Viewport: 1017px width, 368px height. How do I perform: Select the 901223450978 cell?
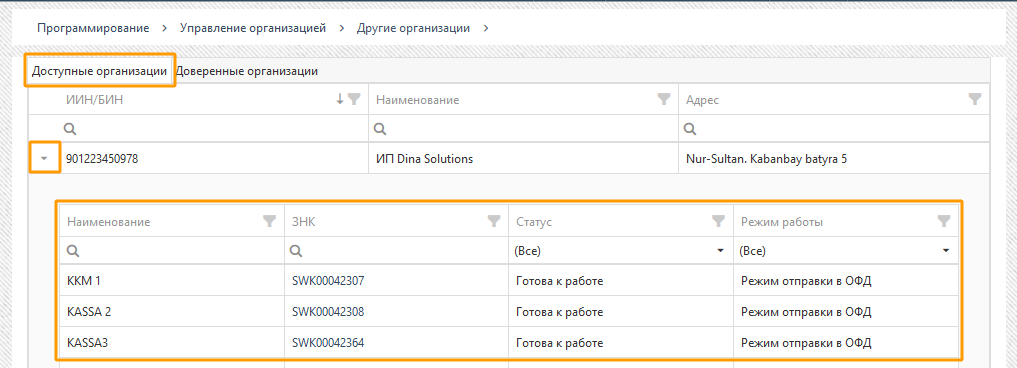tap(213, 158)
